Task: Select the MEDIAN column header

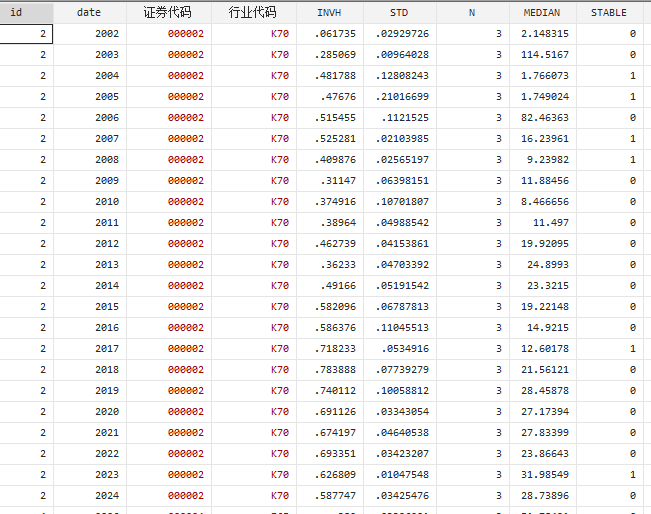Action: [x=541, y=13]
